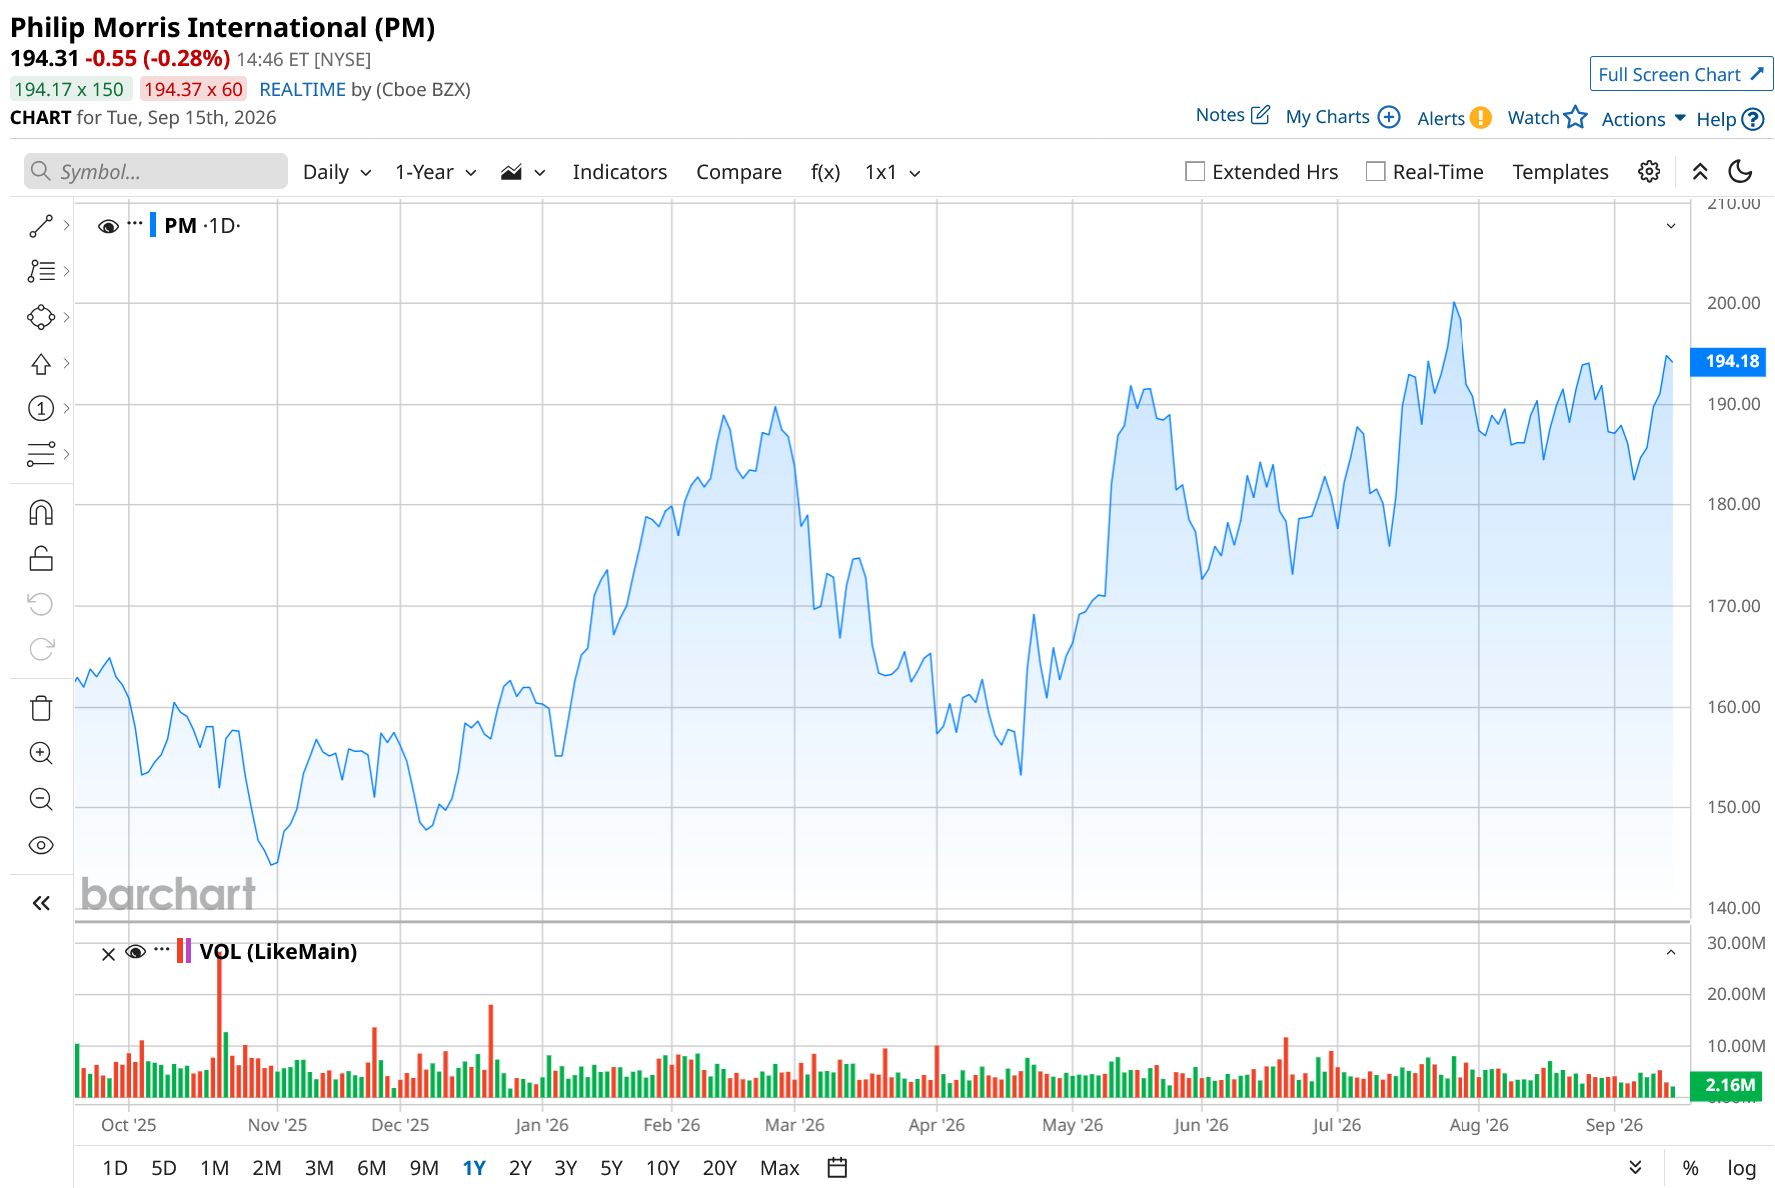
Task: Delete drawings with the trash icon
Action: (41, 708)
